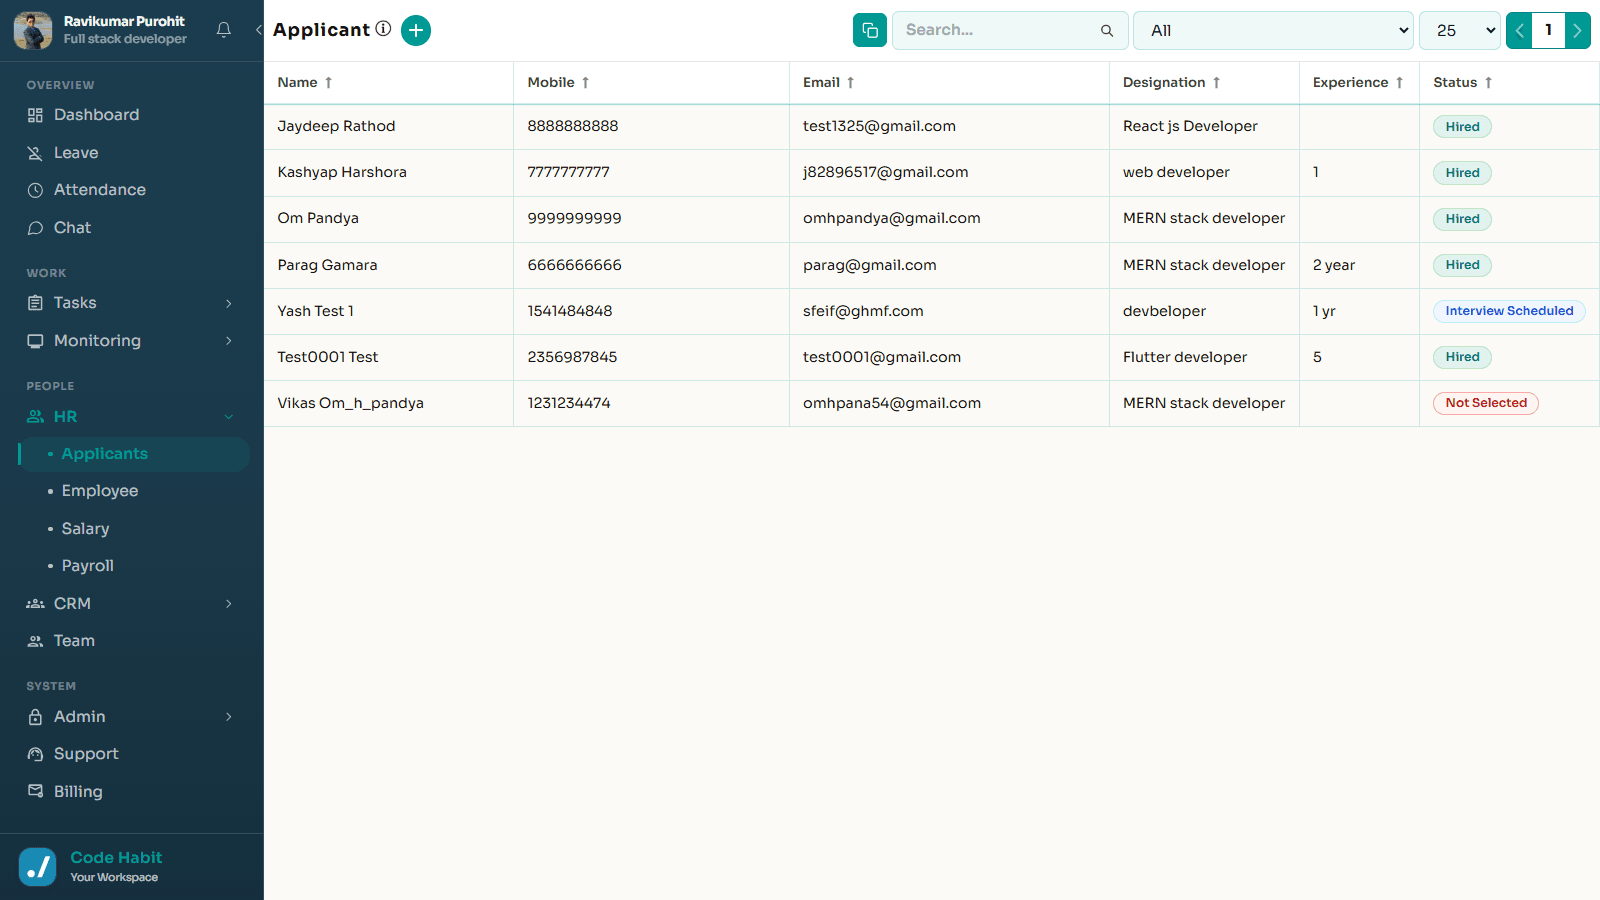Image resolution: width=1600 pixels, height=900 pixels.
Task: Click Interview Scheduled status badge
Action: (x=1509, y=311)
